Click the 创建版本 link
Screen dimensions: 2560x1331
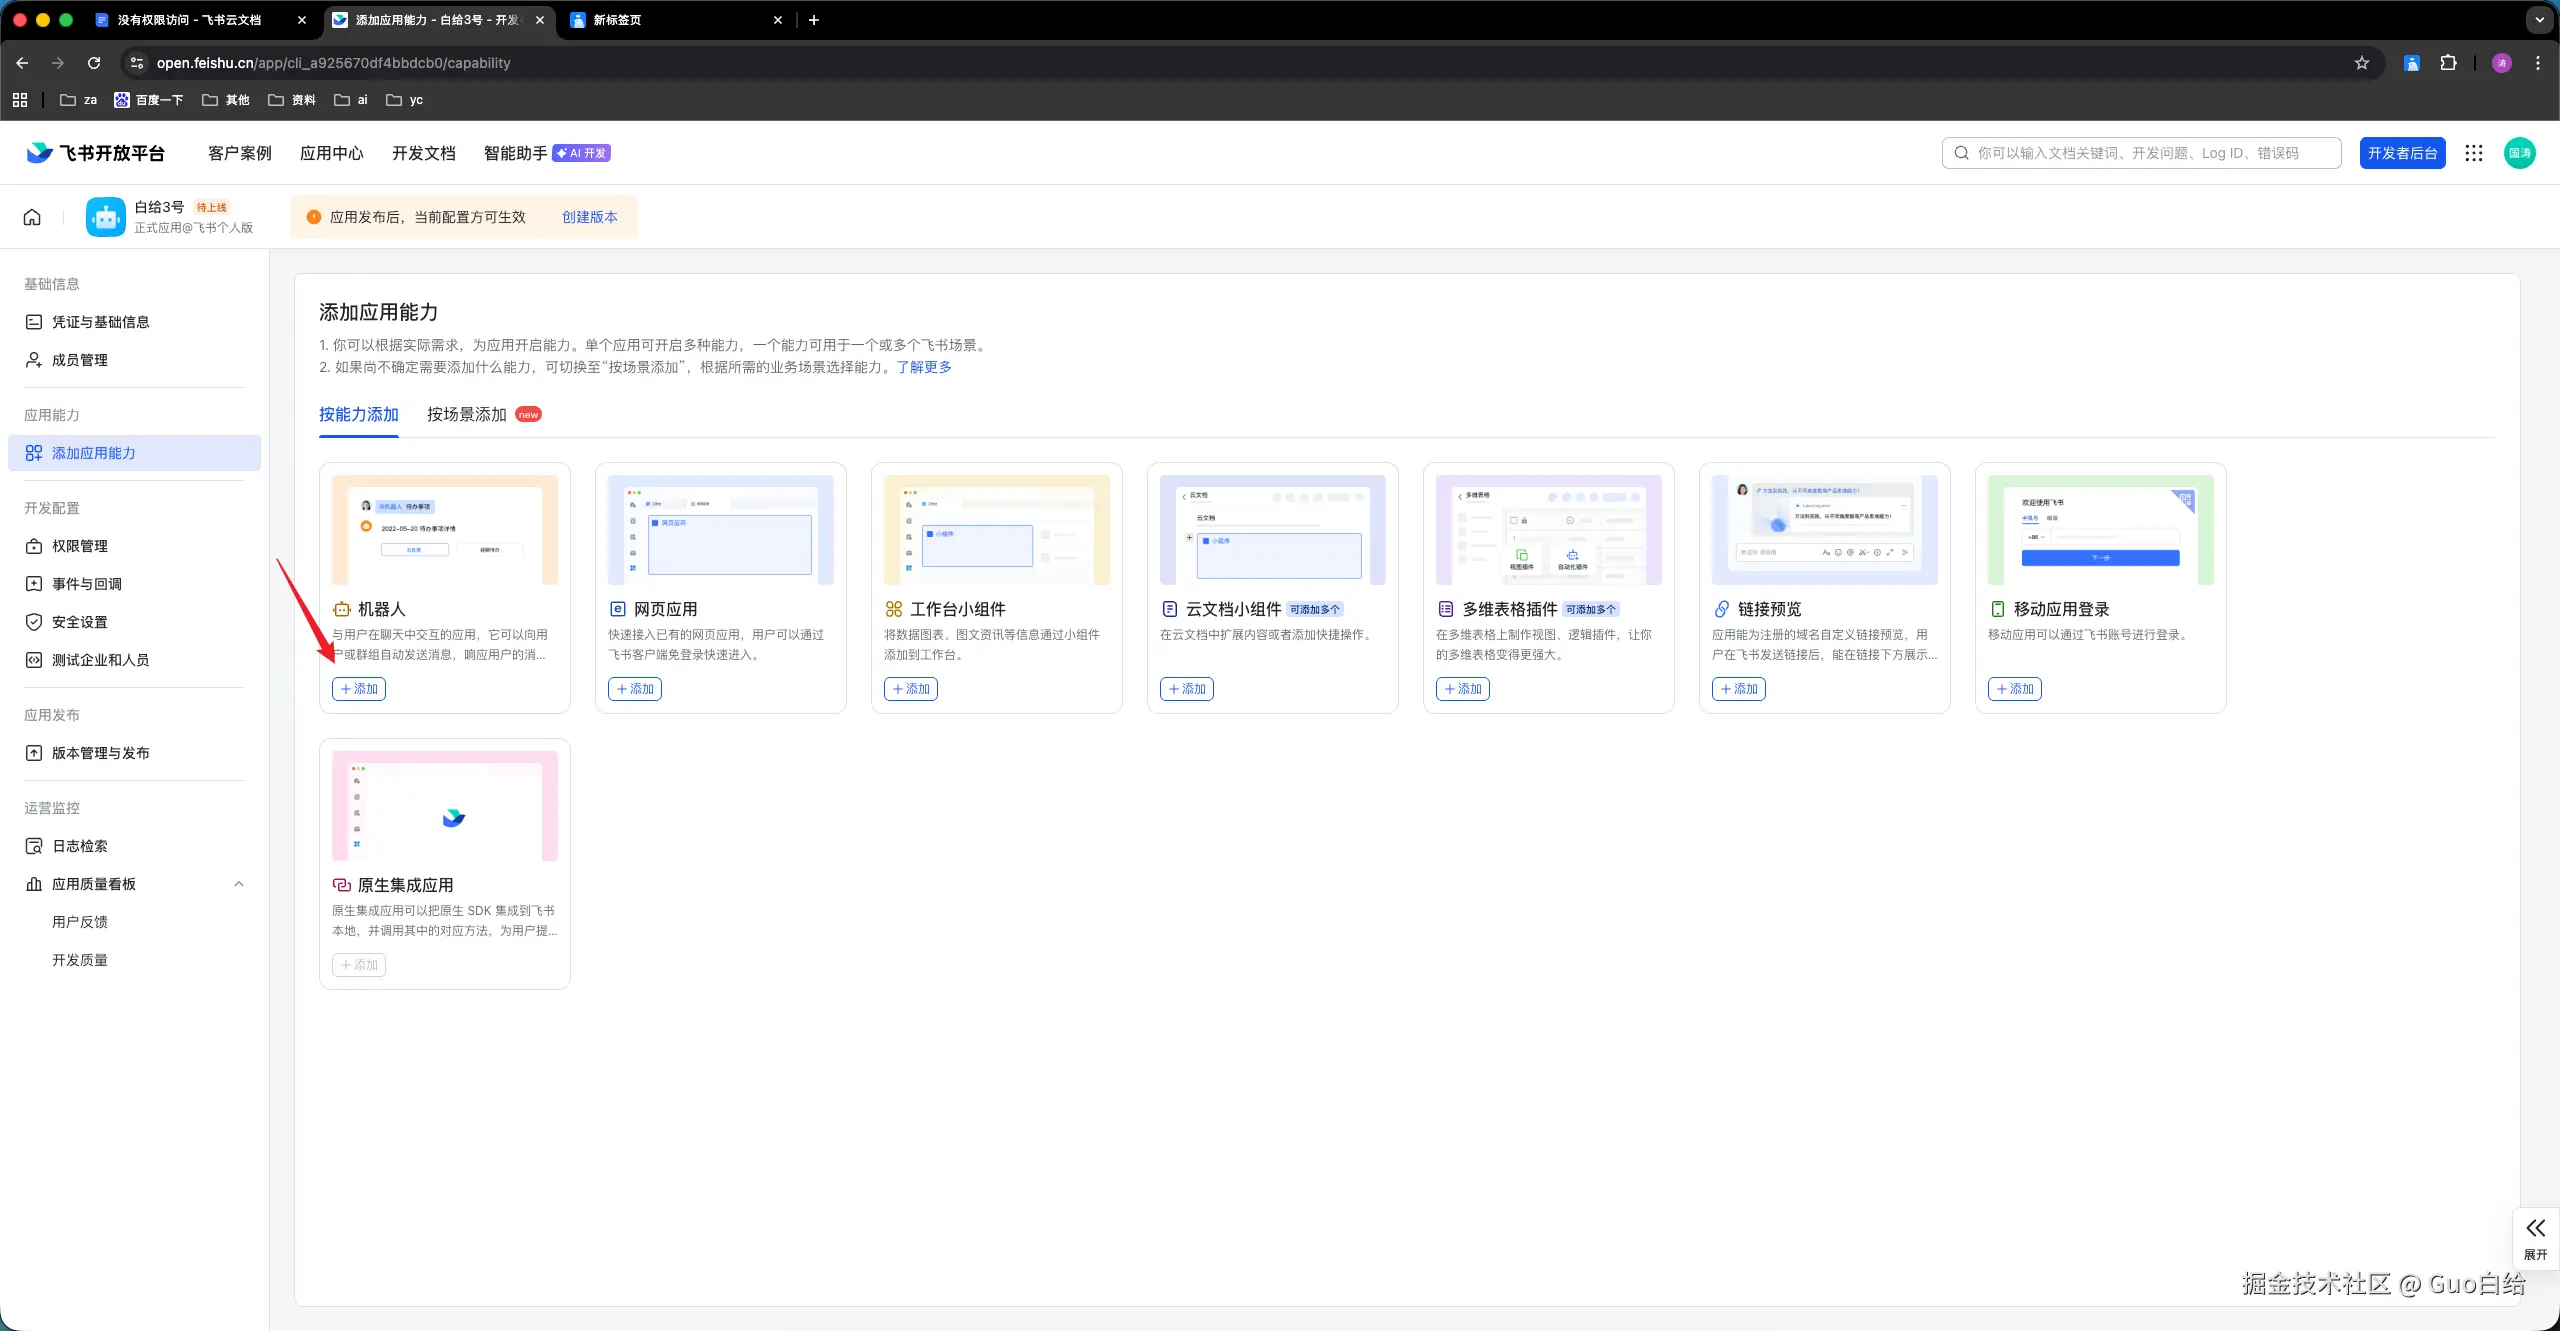pyautogui.click(x=589, y=217)
